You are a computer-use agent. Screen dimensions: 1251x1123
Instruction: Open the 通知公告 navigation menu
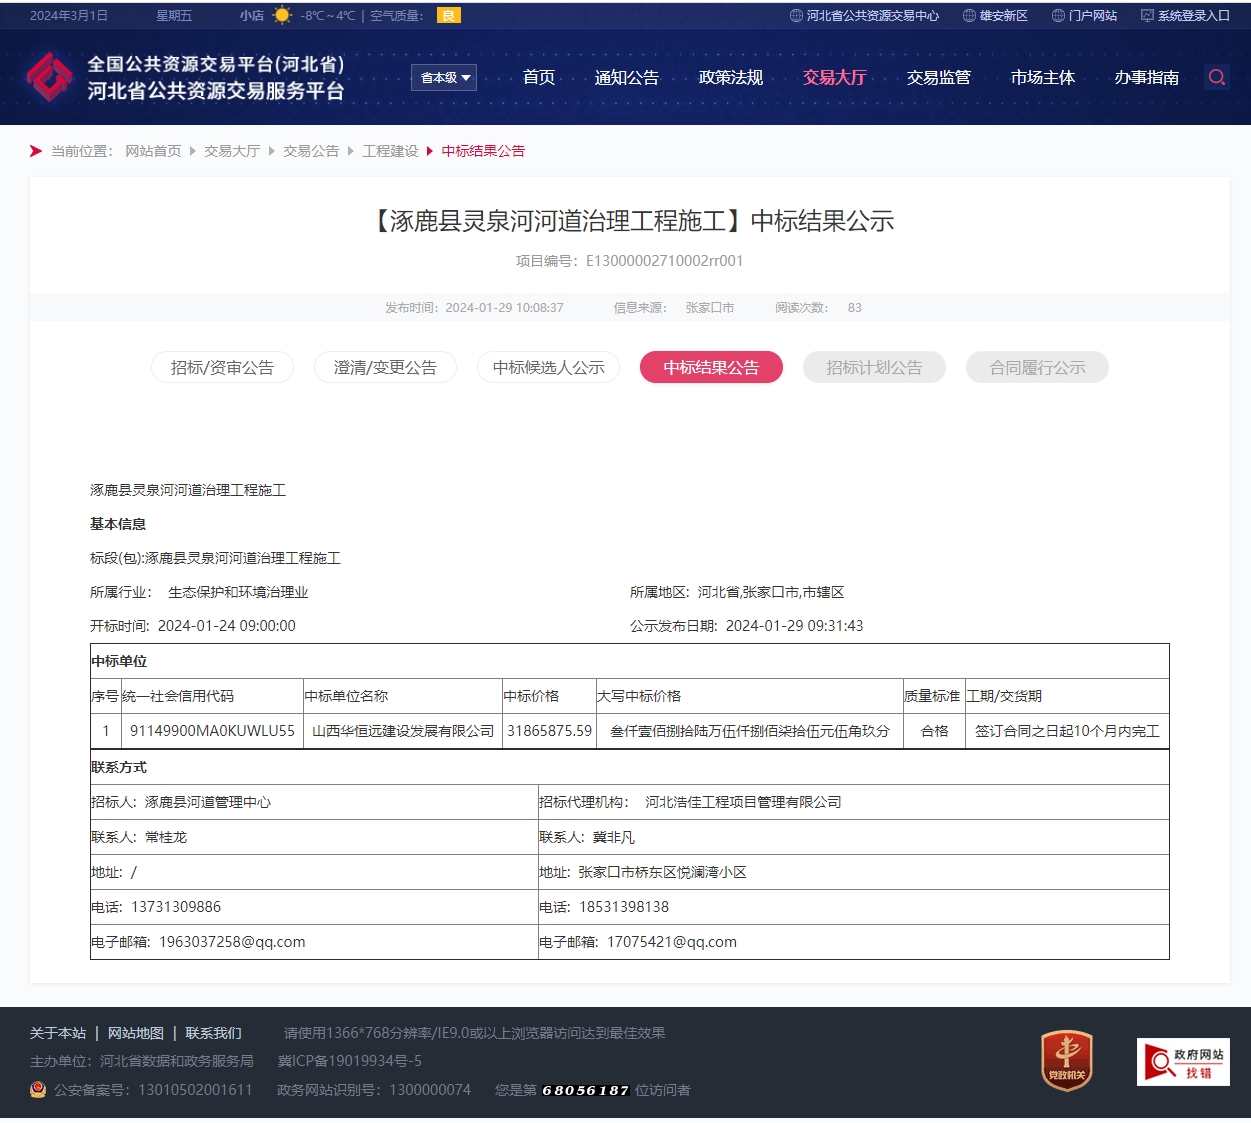626,78
